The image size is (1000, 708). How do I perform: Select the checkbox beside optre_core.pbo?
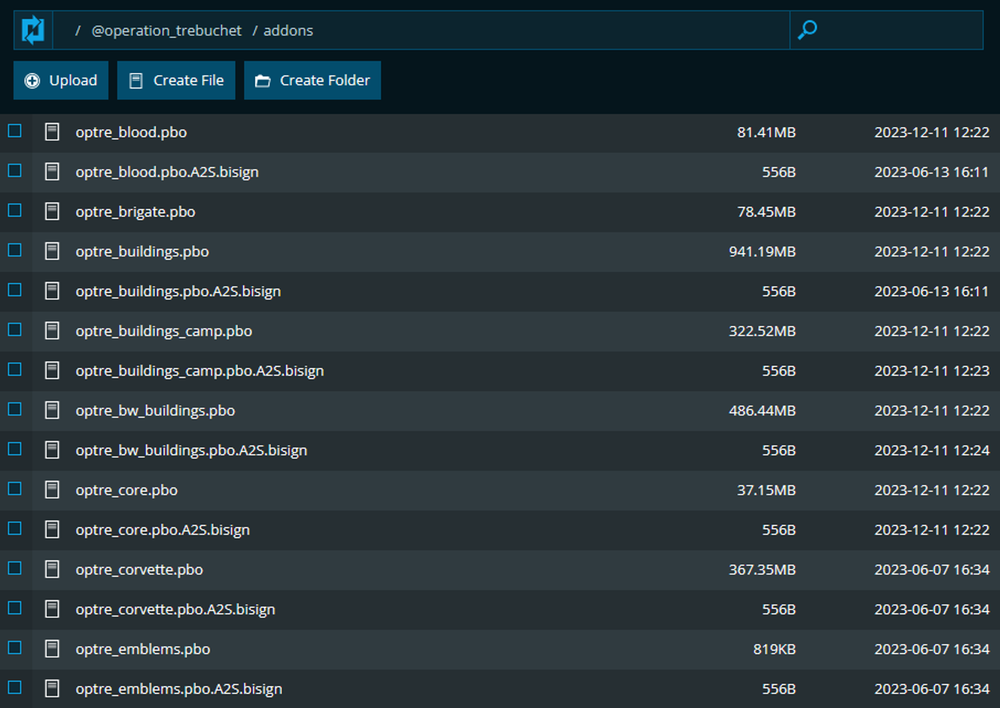pos(14,489)
